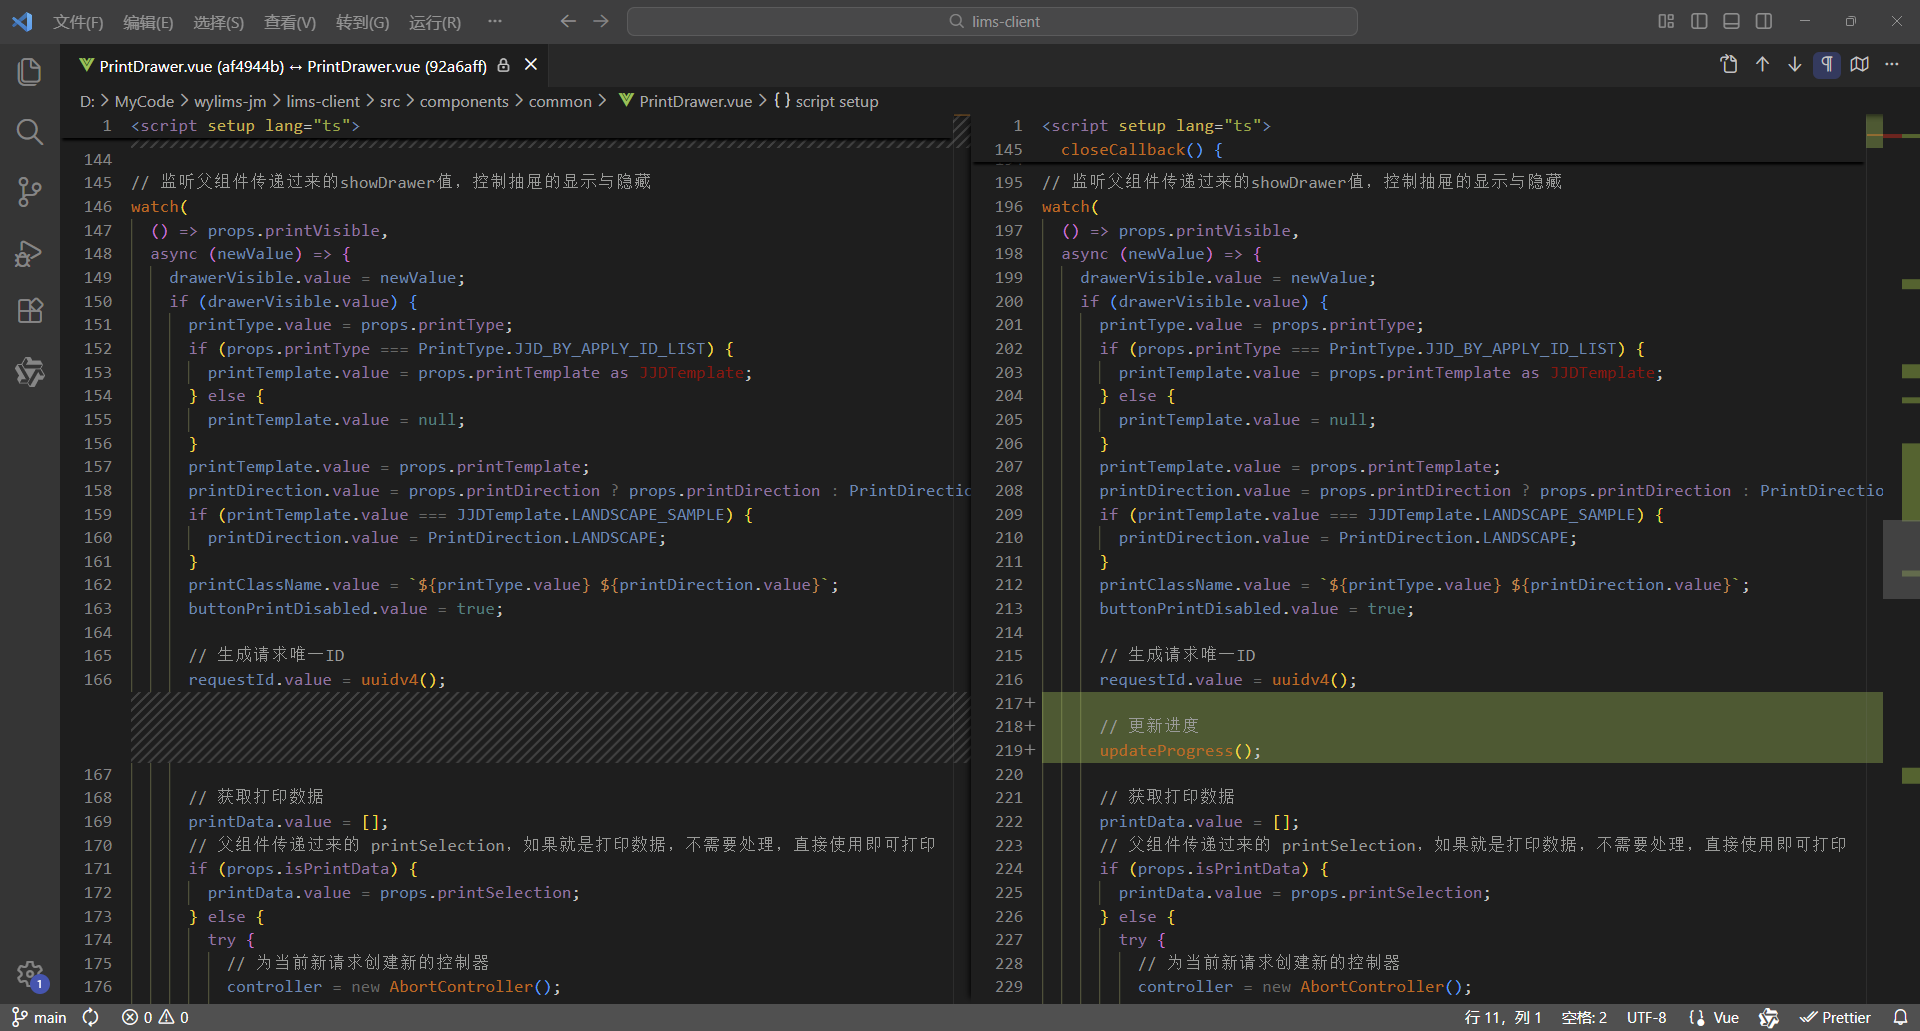
Task: Toggle bottom Panel visibility
Action: pyautogui.click(x=1731, y=21)
